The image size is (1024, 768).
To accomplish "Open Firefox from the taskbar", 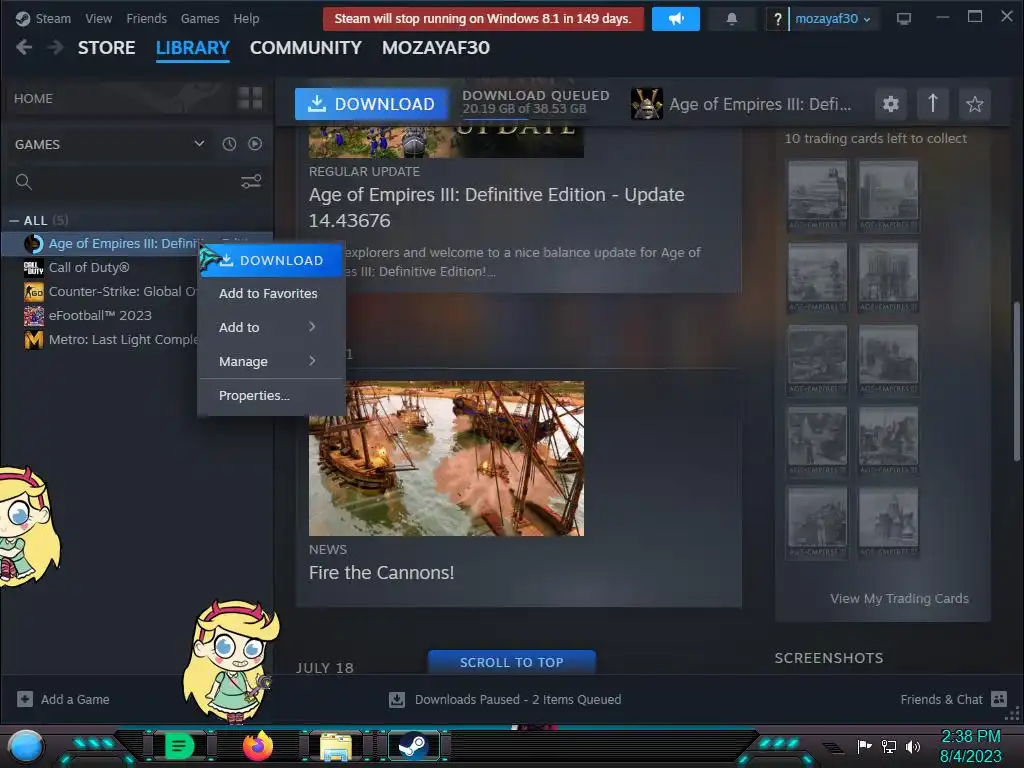I will [x=257, y=745].
